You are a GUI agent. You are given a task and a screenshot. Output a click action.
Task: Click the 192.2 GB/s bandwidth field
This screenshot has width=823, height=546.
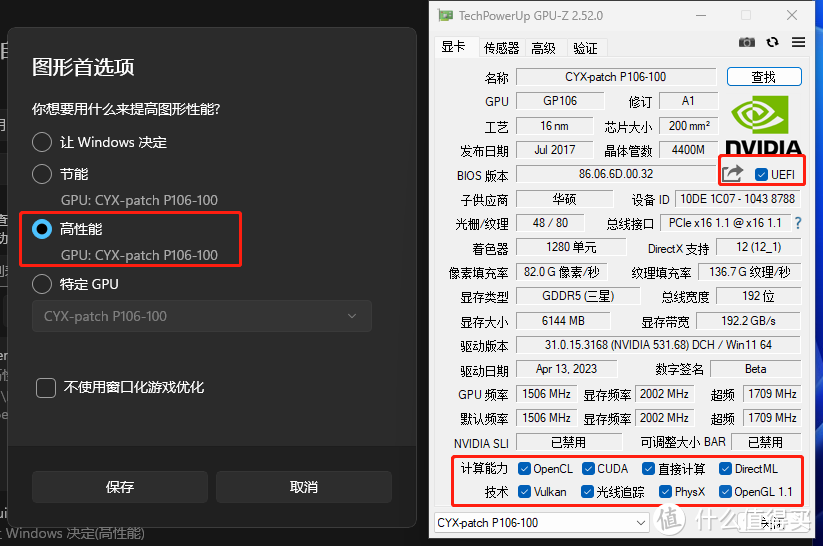tap(748, 321)
